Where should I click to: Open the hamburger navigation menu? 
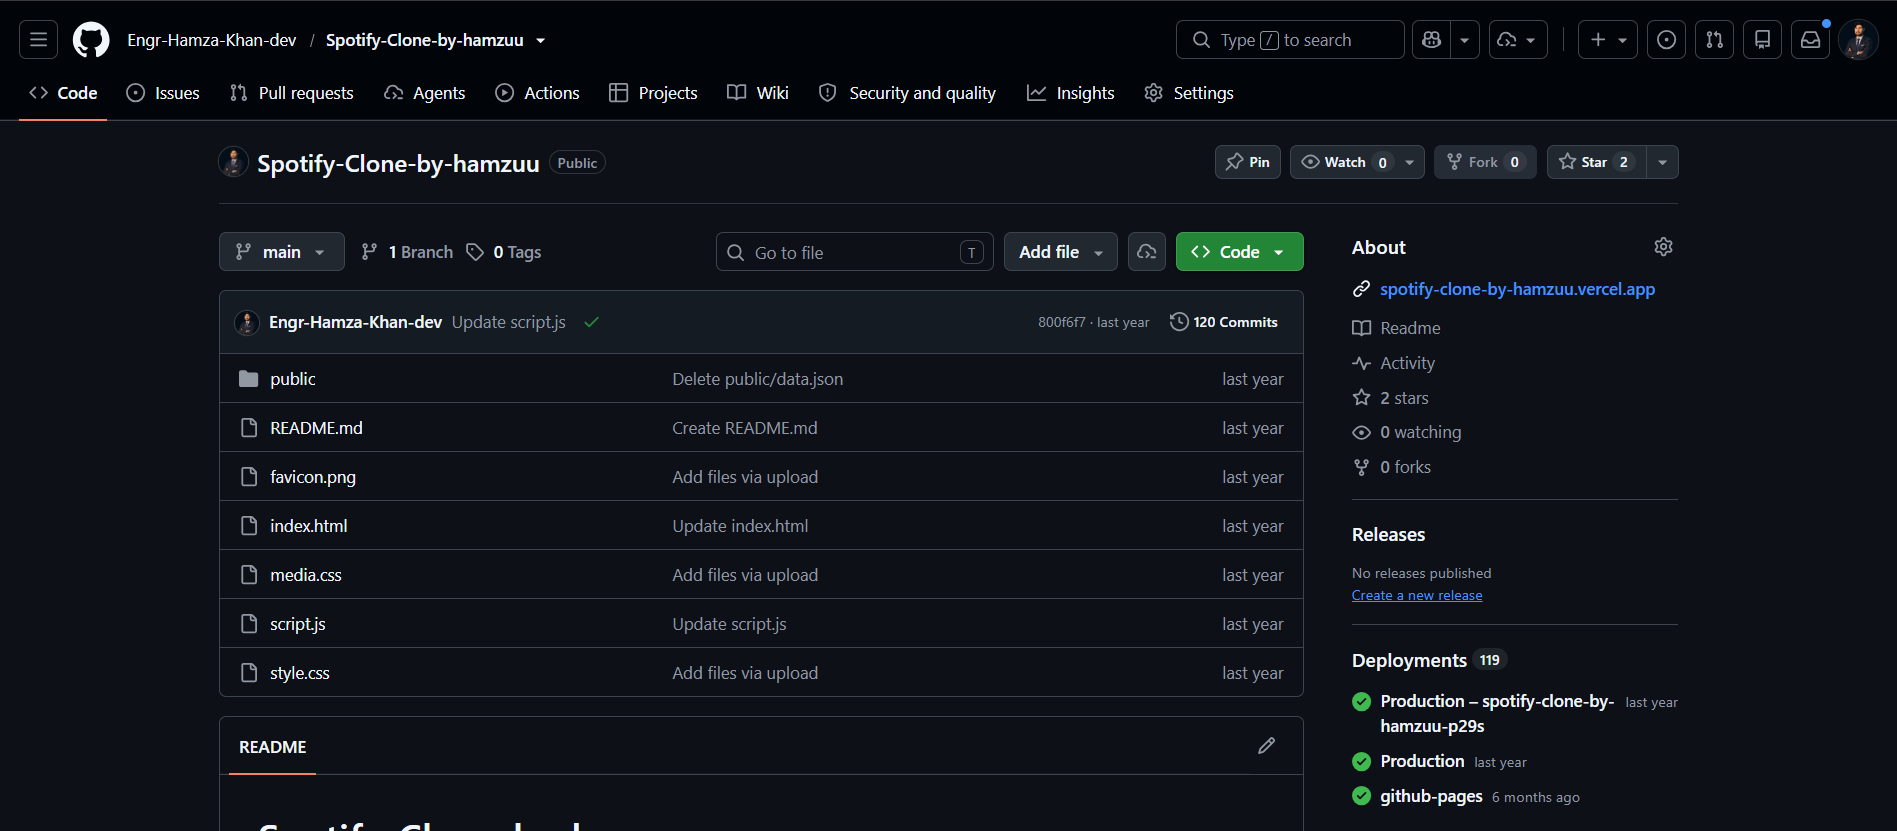pyautogui.click(x=38, y=40)
